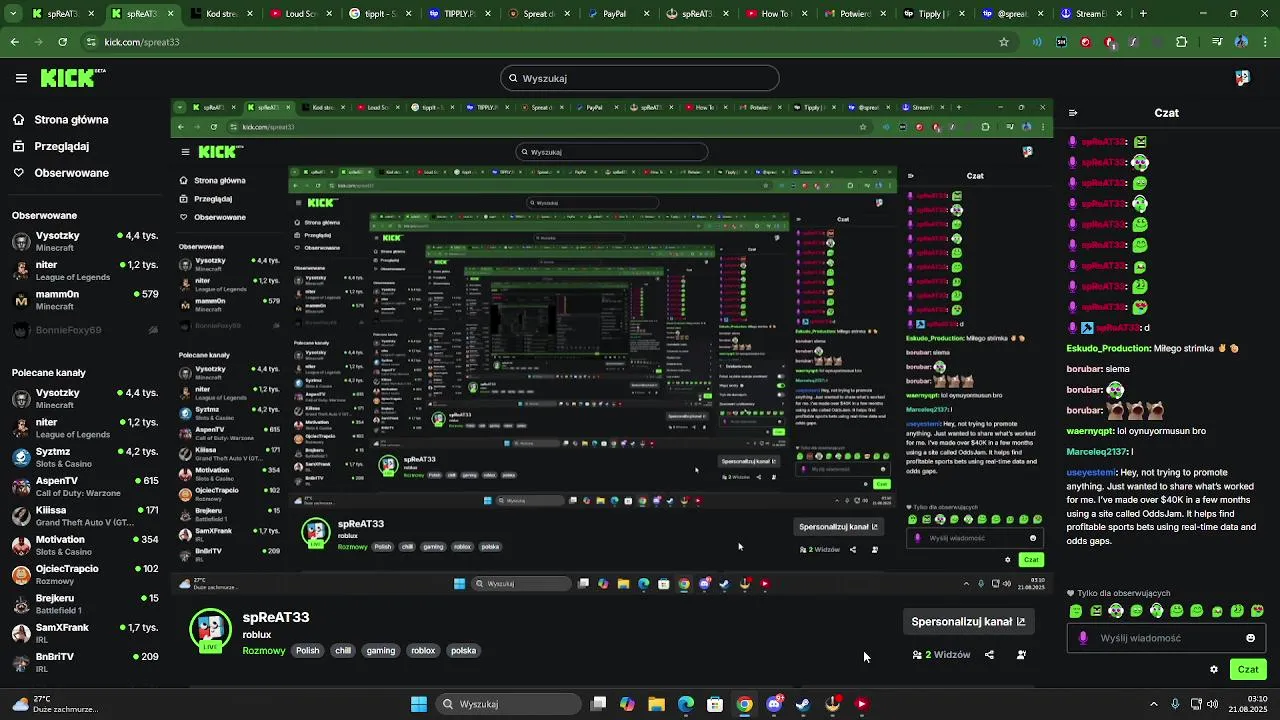The image size is (1280, 720).
Task: Open the Windows Start menu
Action: [419, 704]
